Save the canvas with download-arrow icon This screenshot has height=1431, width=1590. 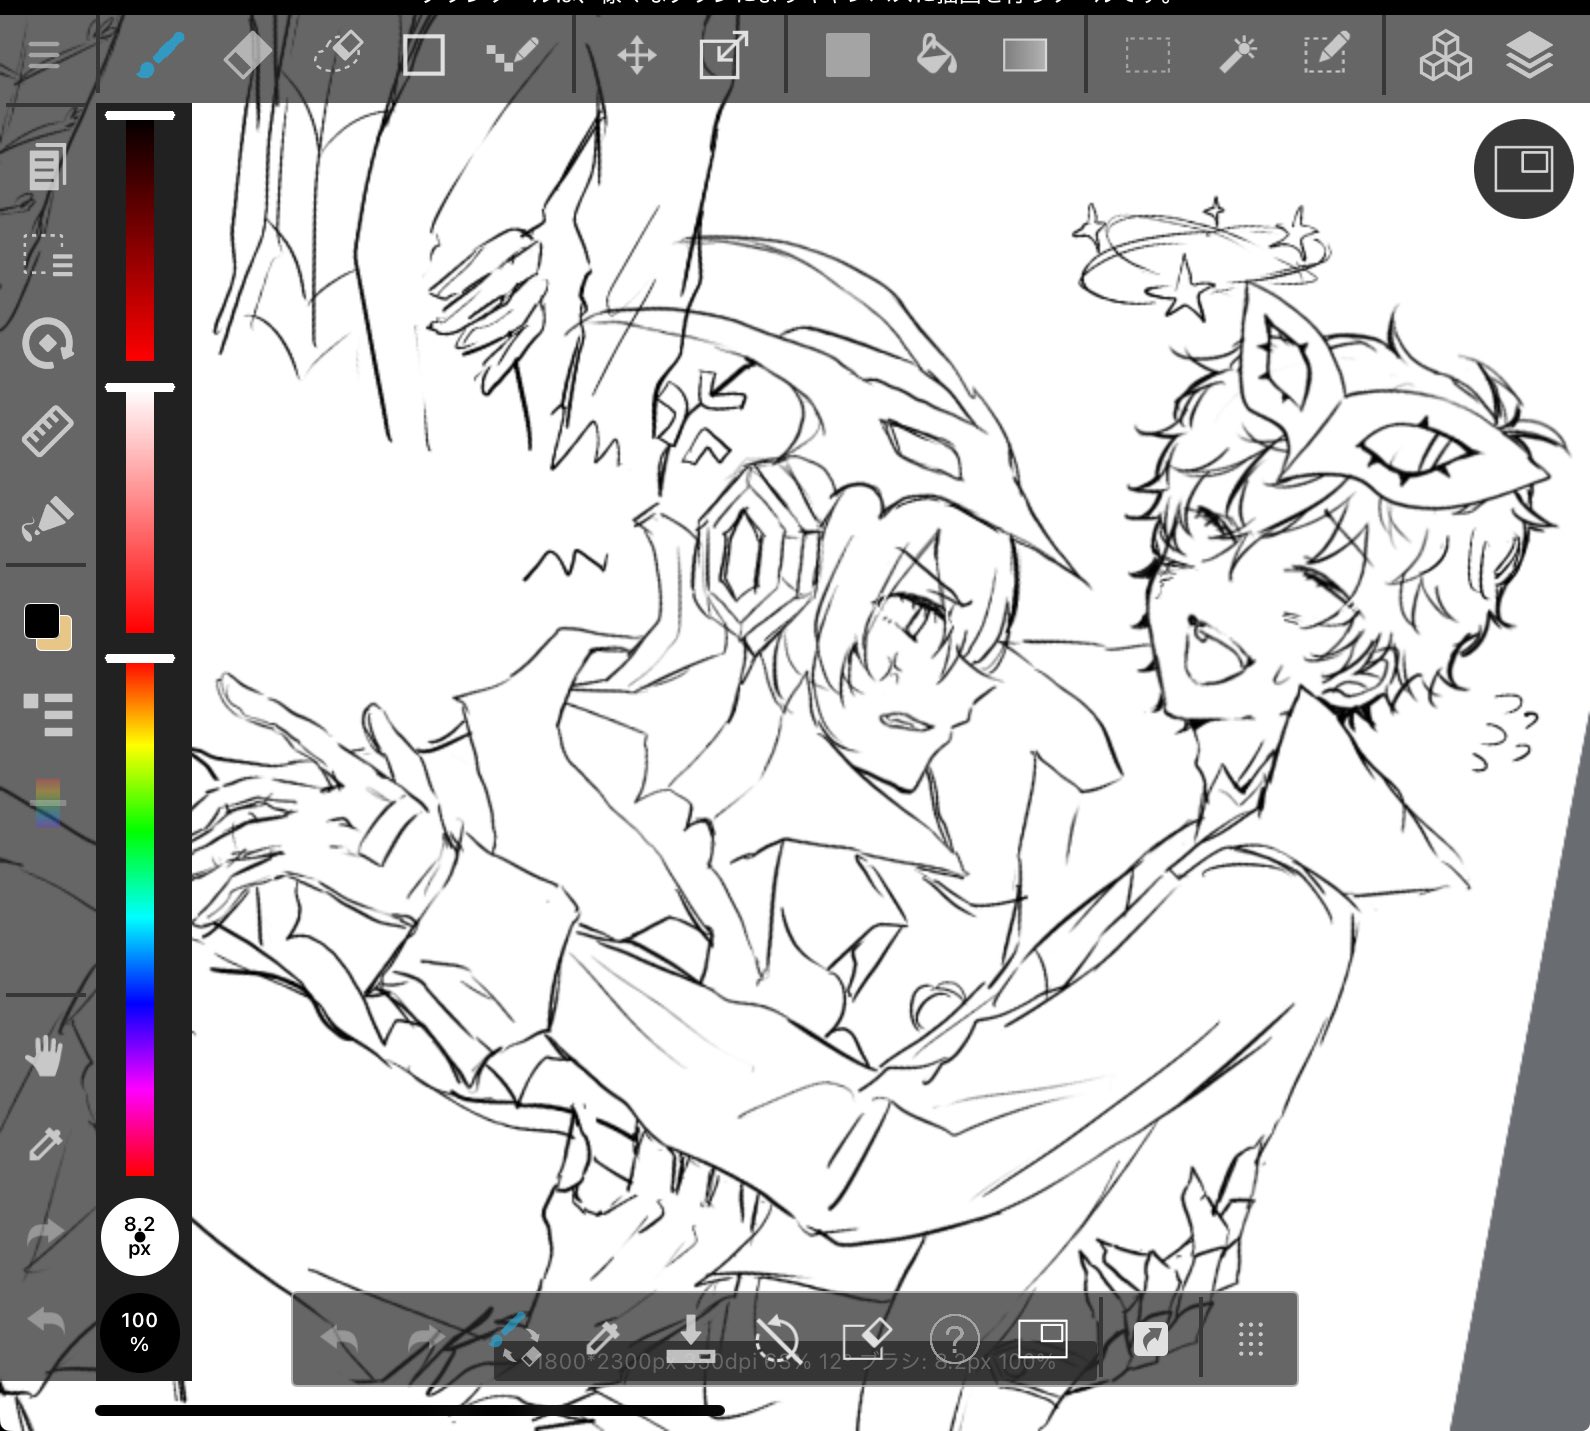690,1339
